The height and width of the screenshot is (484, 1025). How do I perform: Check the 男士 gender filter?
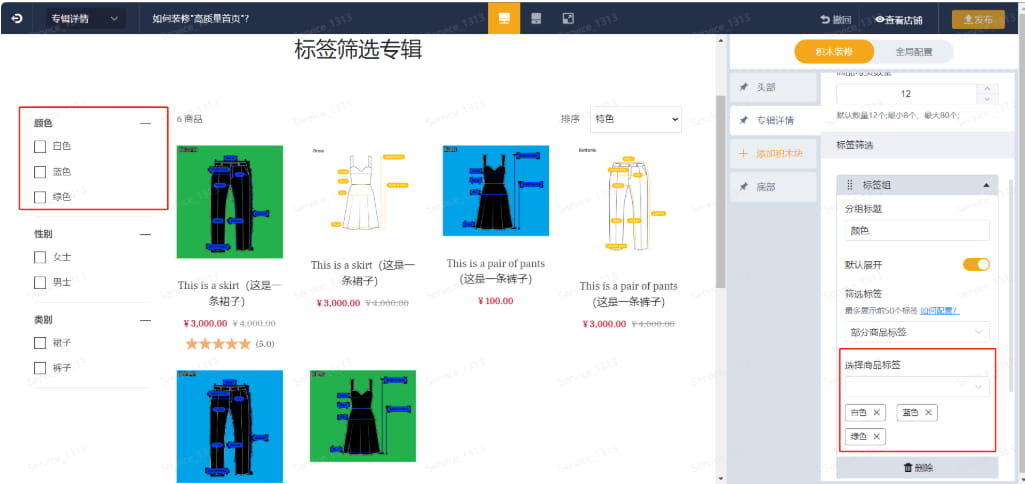(40, 283)
